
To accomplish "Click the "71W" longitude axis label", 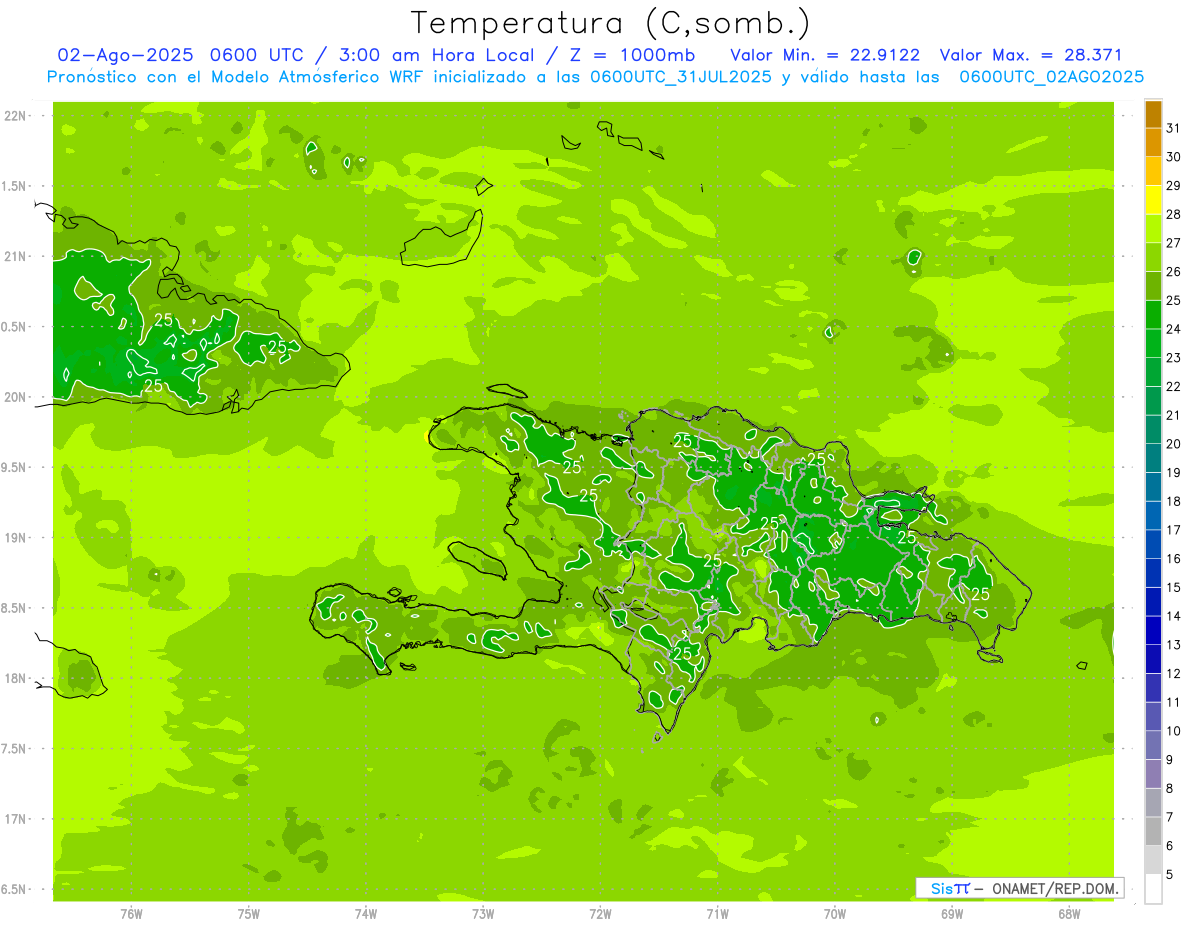I will (718, 914).
